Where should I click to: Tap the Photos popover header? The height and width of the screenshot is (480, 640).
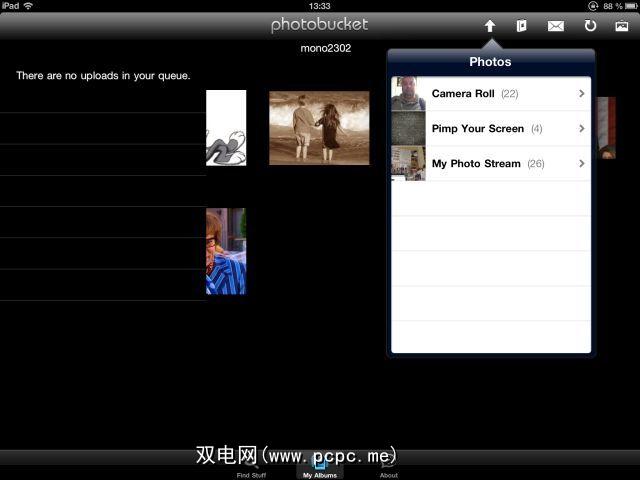[x=490, y=62]
